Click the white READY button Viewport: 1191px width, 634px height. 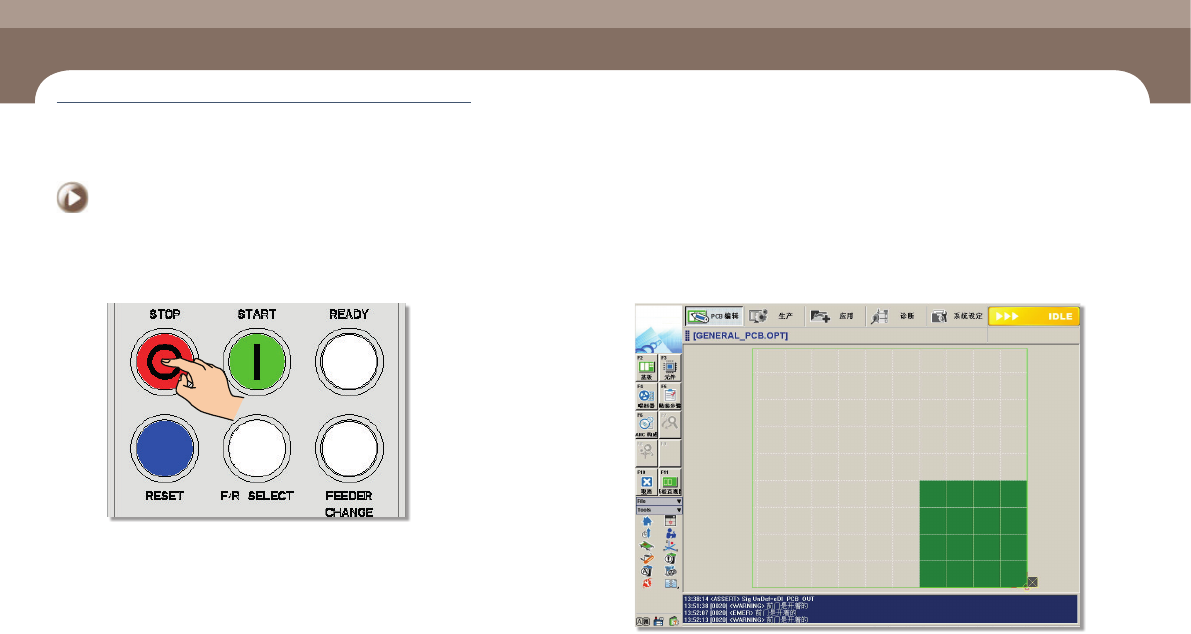coord(349,361)
